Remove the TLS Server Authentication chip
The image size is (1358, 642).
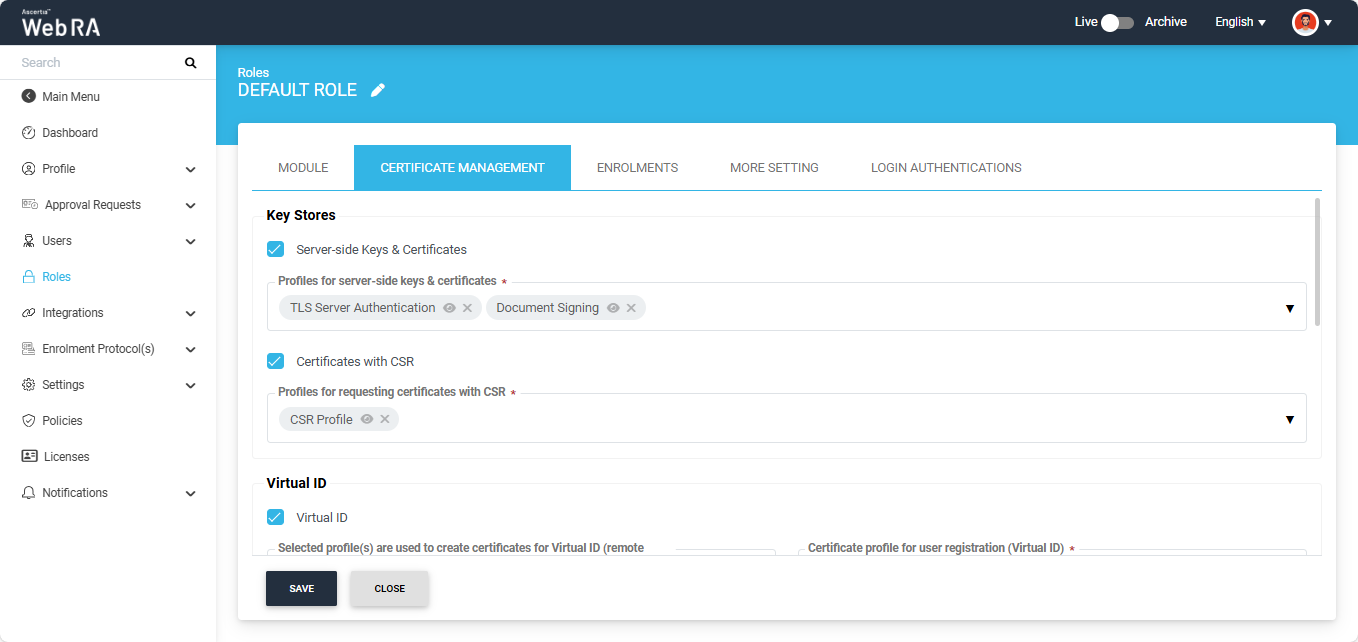(x=467, y=308)
